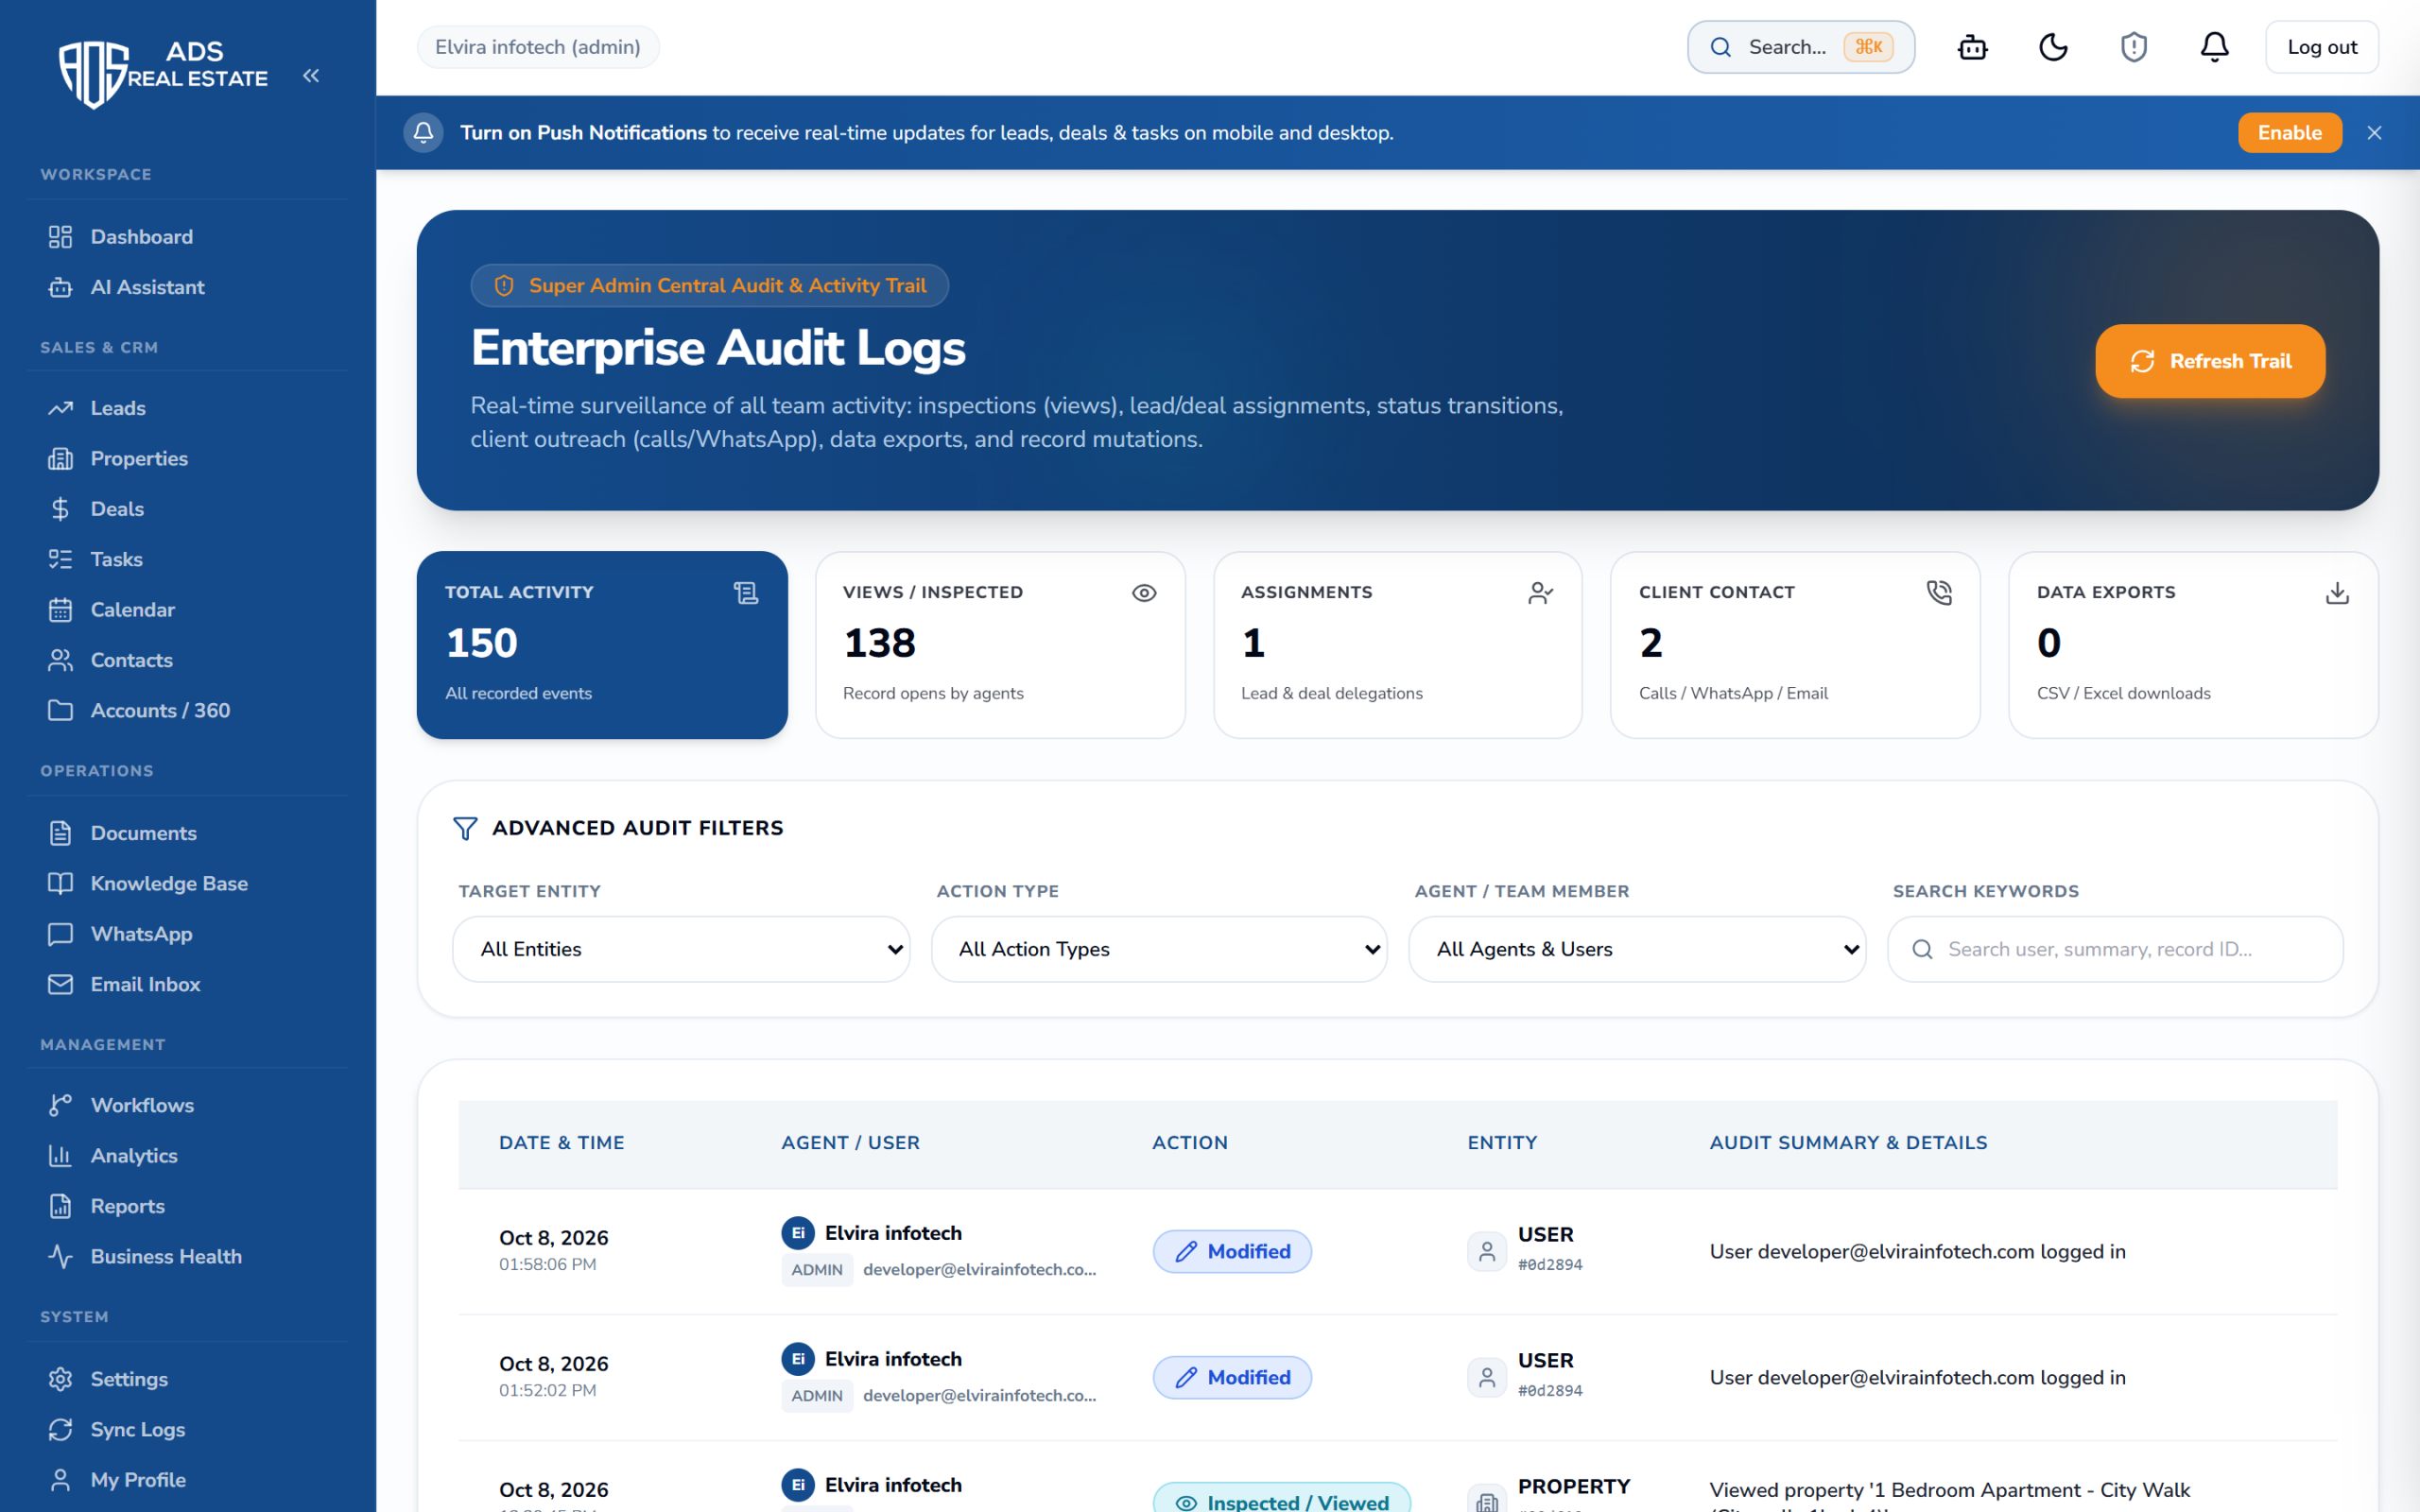The image size is (2420, 1512).
Task: Click Modified badge on 01:58:06 PM row
Action: point(1232,1251)
